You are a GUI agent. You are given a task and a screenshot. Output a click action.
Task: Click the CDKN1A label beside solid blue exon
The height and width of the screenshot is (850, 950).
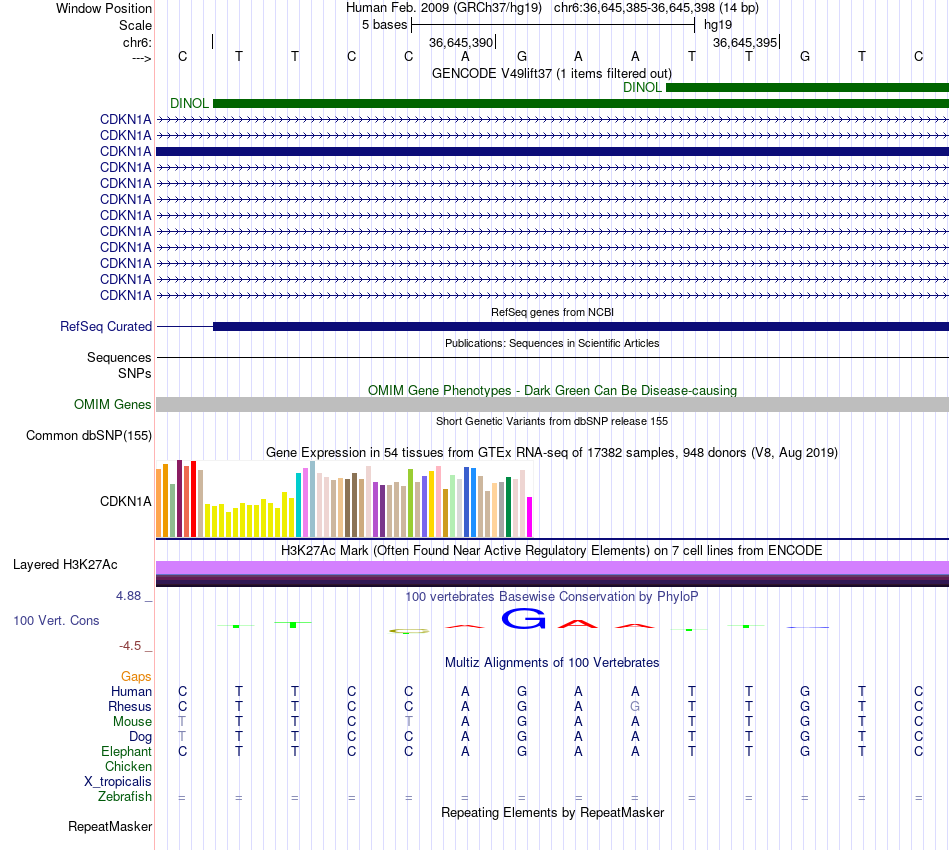pos(125,151)
